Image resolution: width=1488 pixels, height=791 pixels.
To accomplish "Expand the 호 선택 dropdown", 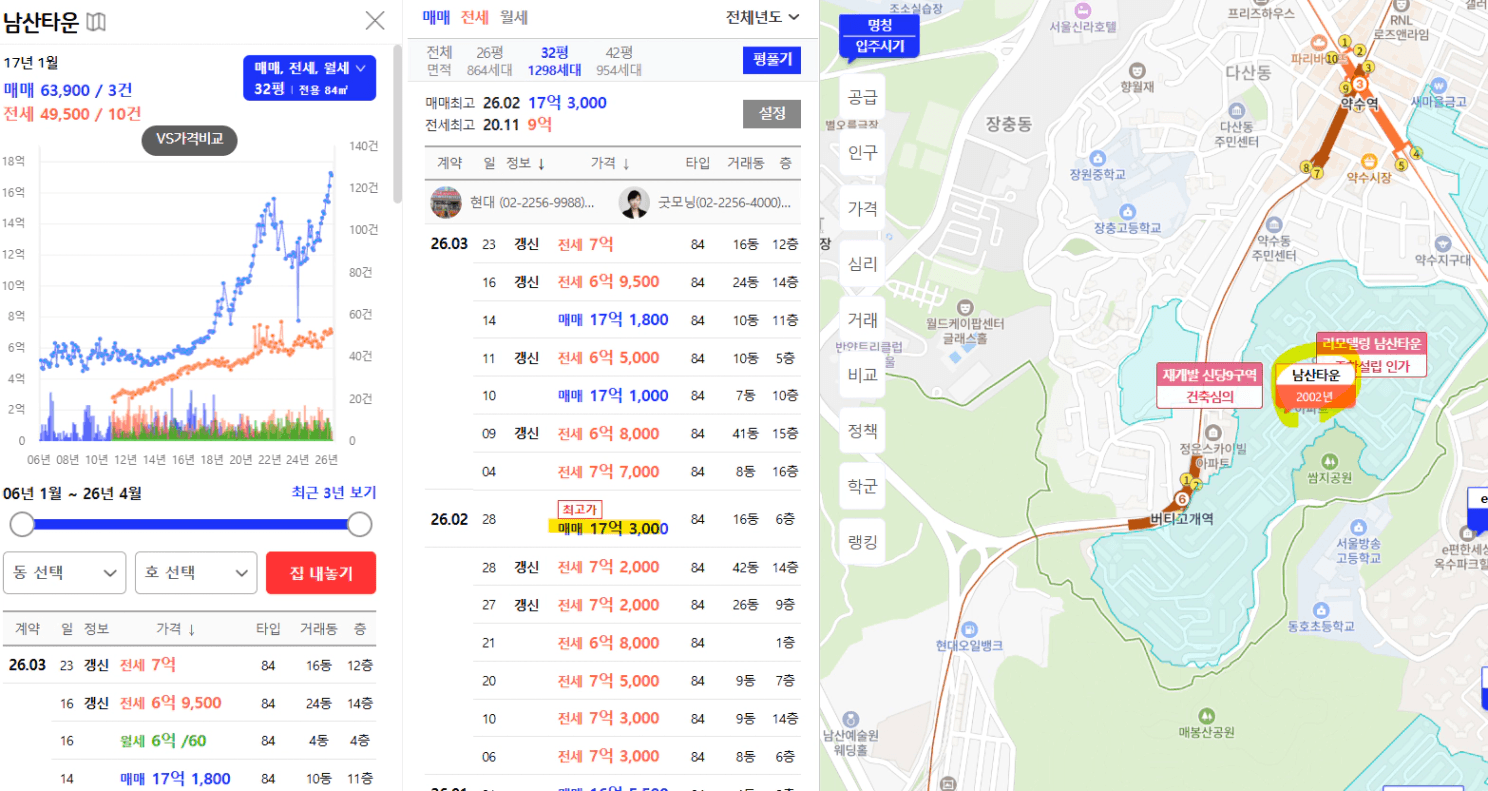I will [x=196, y=573].
